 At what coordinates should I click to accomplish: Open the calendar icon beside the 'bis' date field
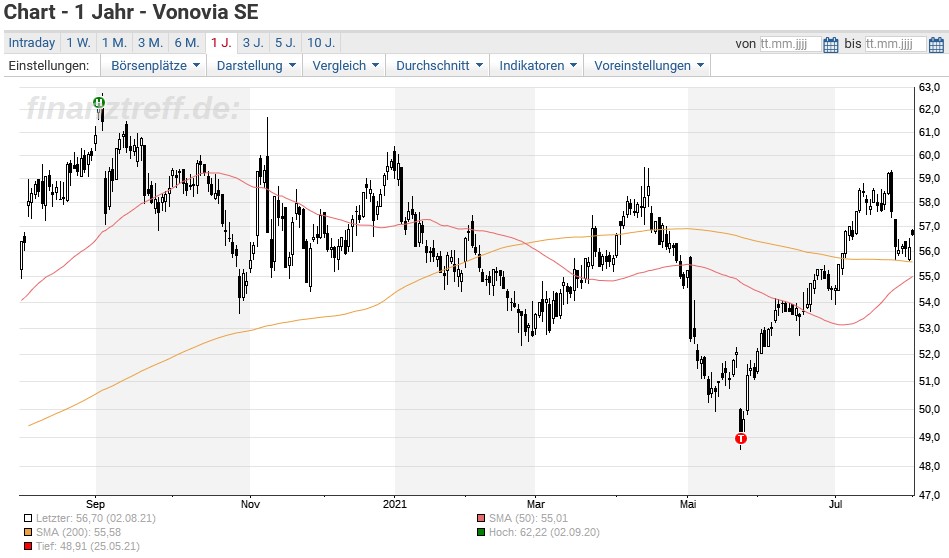936,44
